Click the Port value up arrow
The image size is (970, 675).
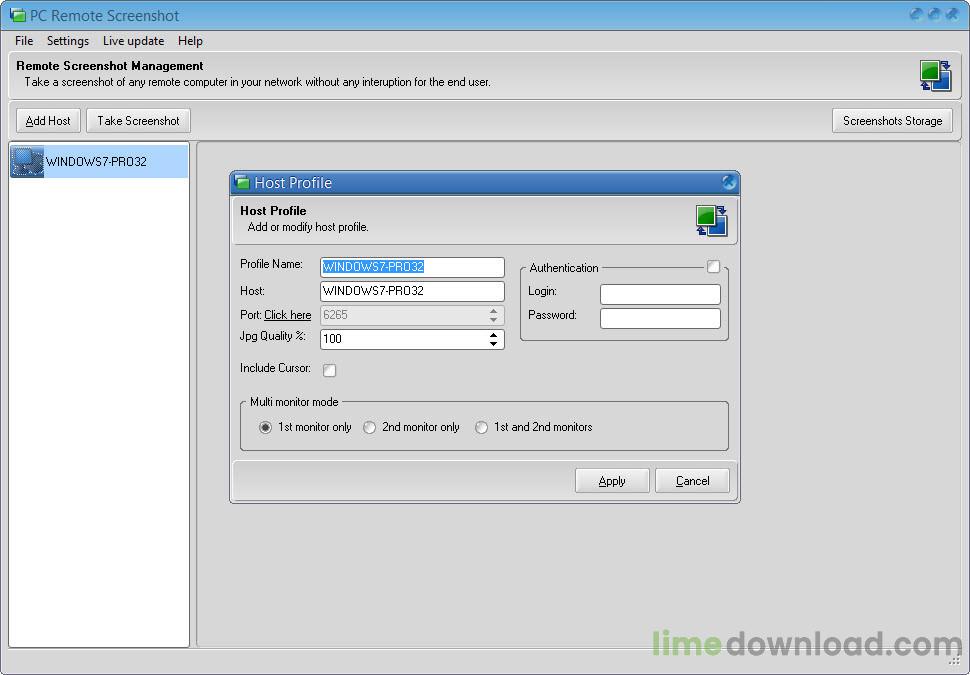pyautogui.click(x=494, y=311)
